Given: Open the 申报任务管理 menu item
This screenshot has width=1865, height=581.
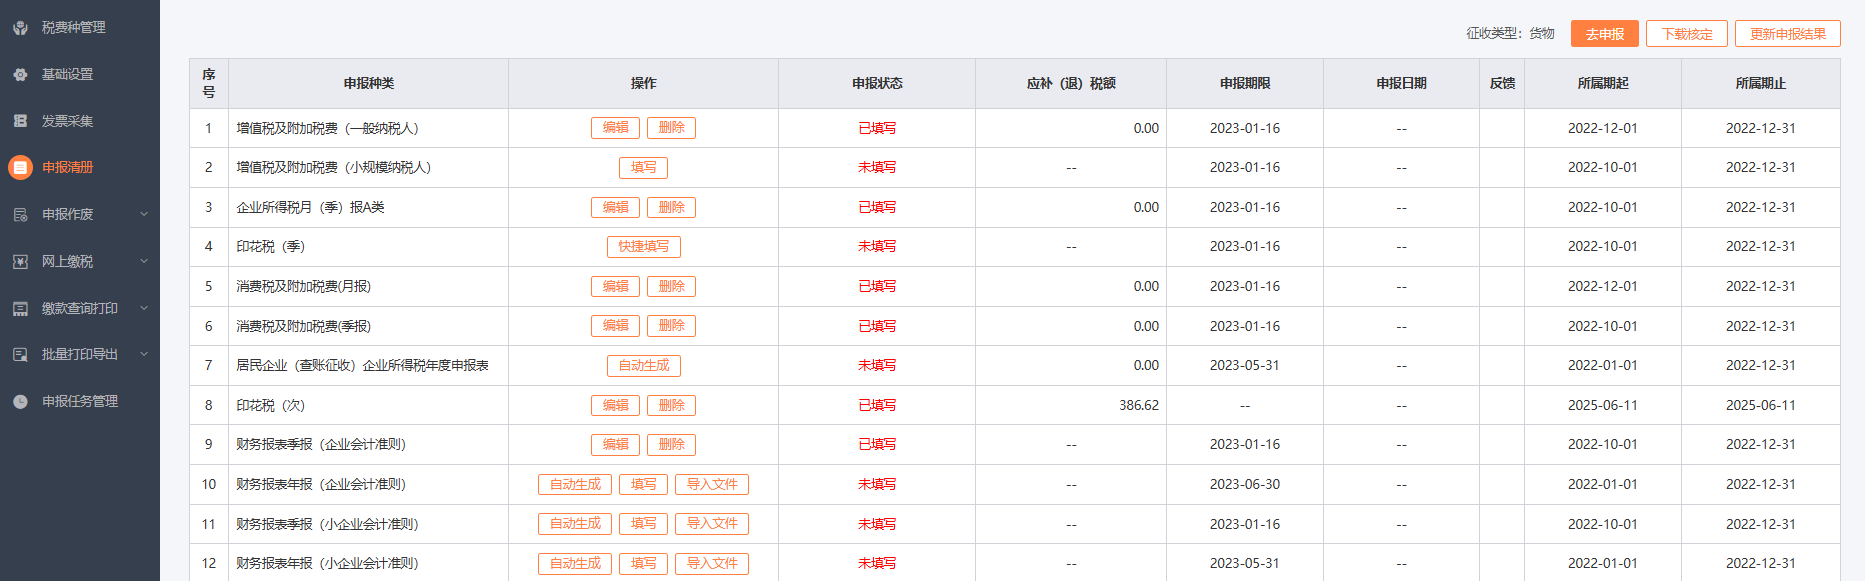Looking at the screenshot, I should (80, 402).
